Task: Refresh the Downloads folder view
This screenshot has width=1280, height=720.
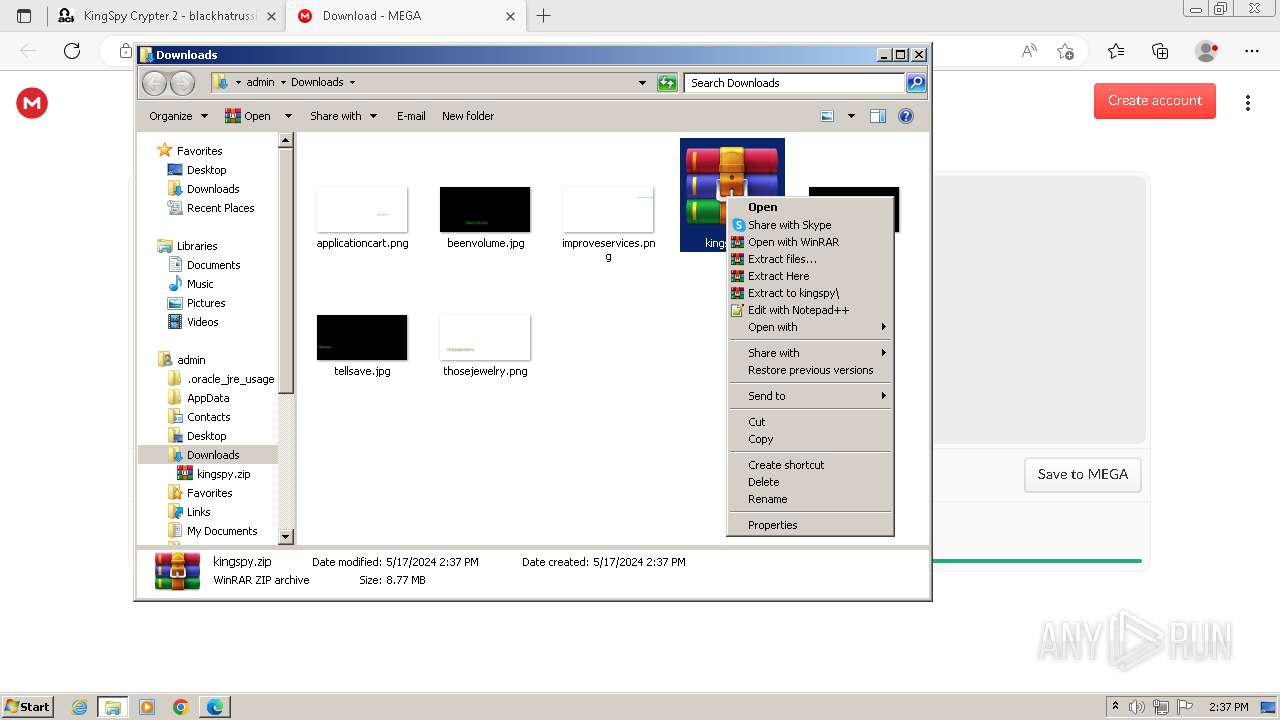Action: click(x=667, y=83)
